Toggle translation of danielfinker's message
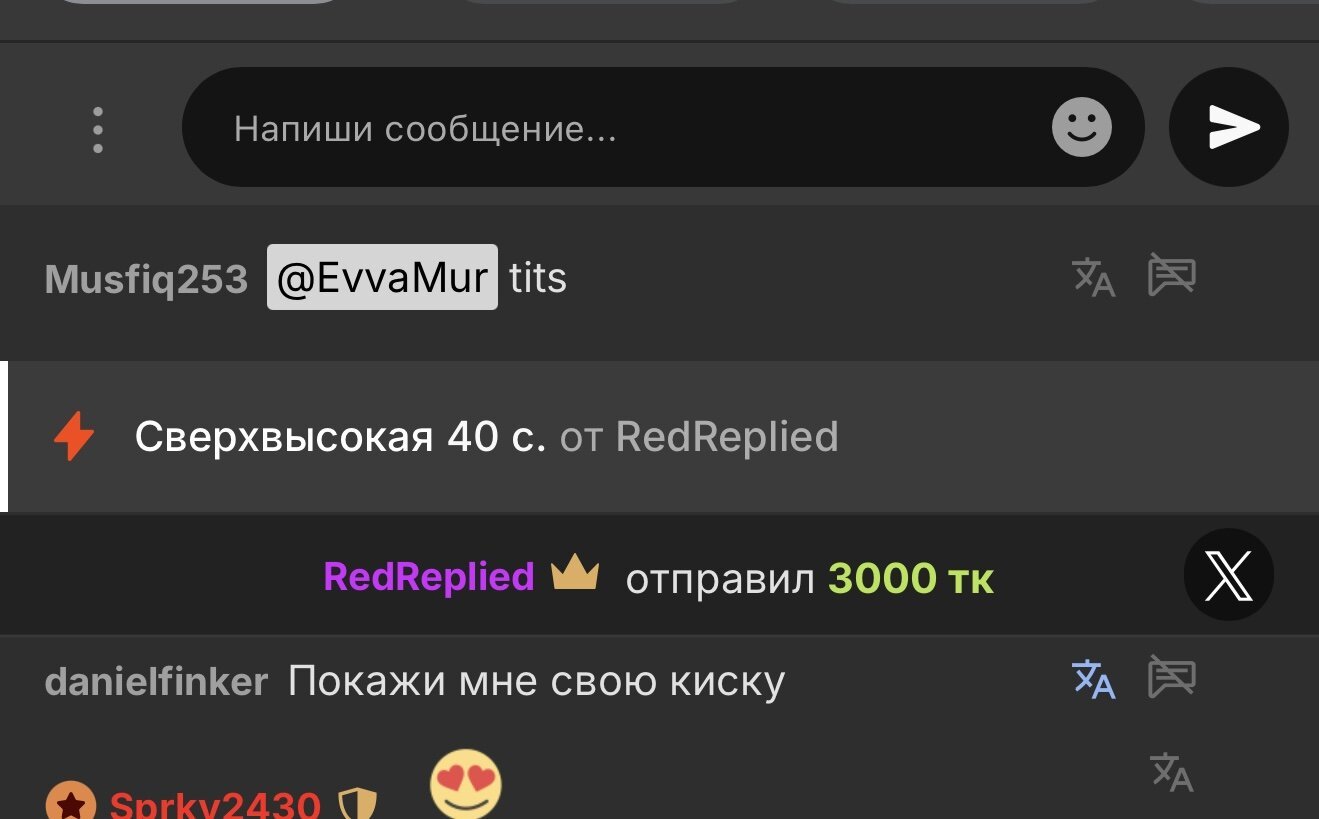 [1093, 679]
